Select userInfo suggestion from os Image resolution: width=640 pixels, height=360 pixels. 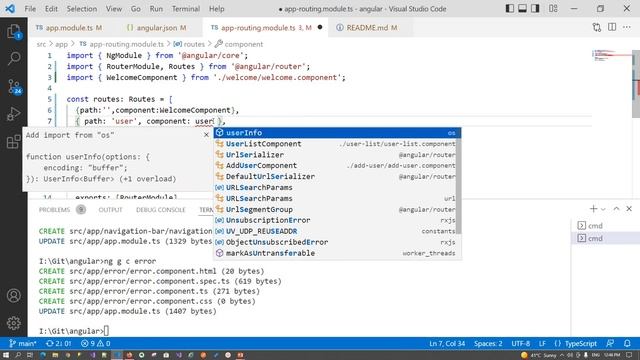click(337, 133)
